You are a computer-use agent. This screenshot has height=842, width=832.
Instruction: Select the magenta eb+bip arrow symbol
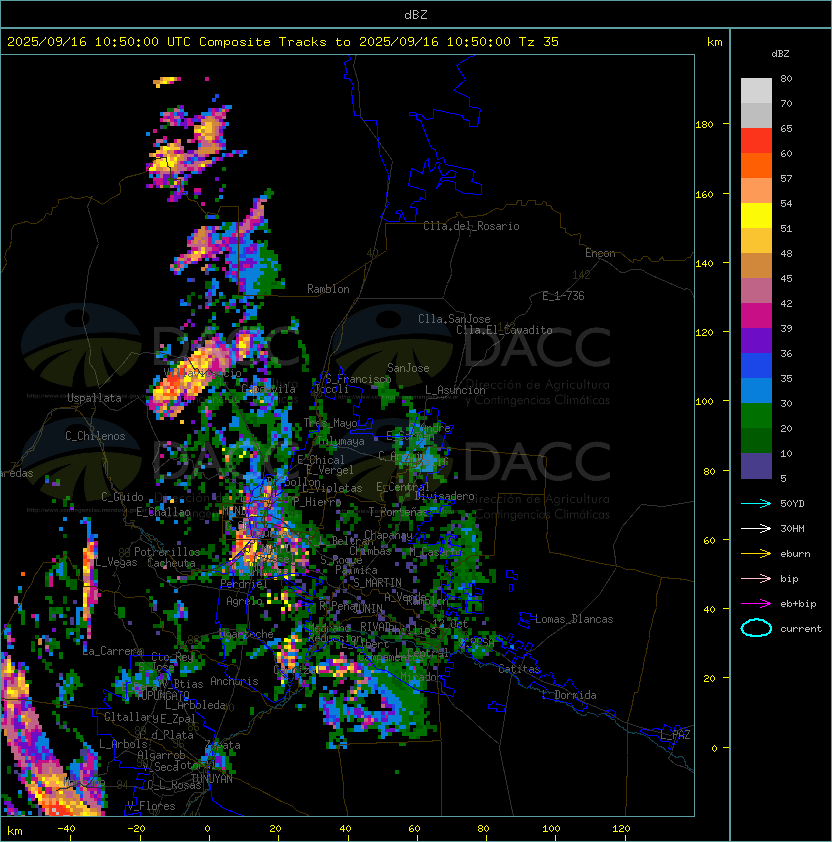(x=756, y=604)
